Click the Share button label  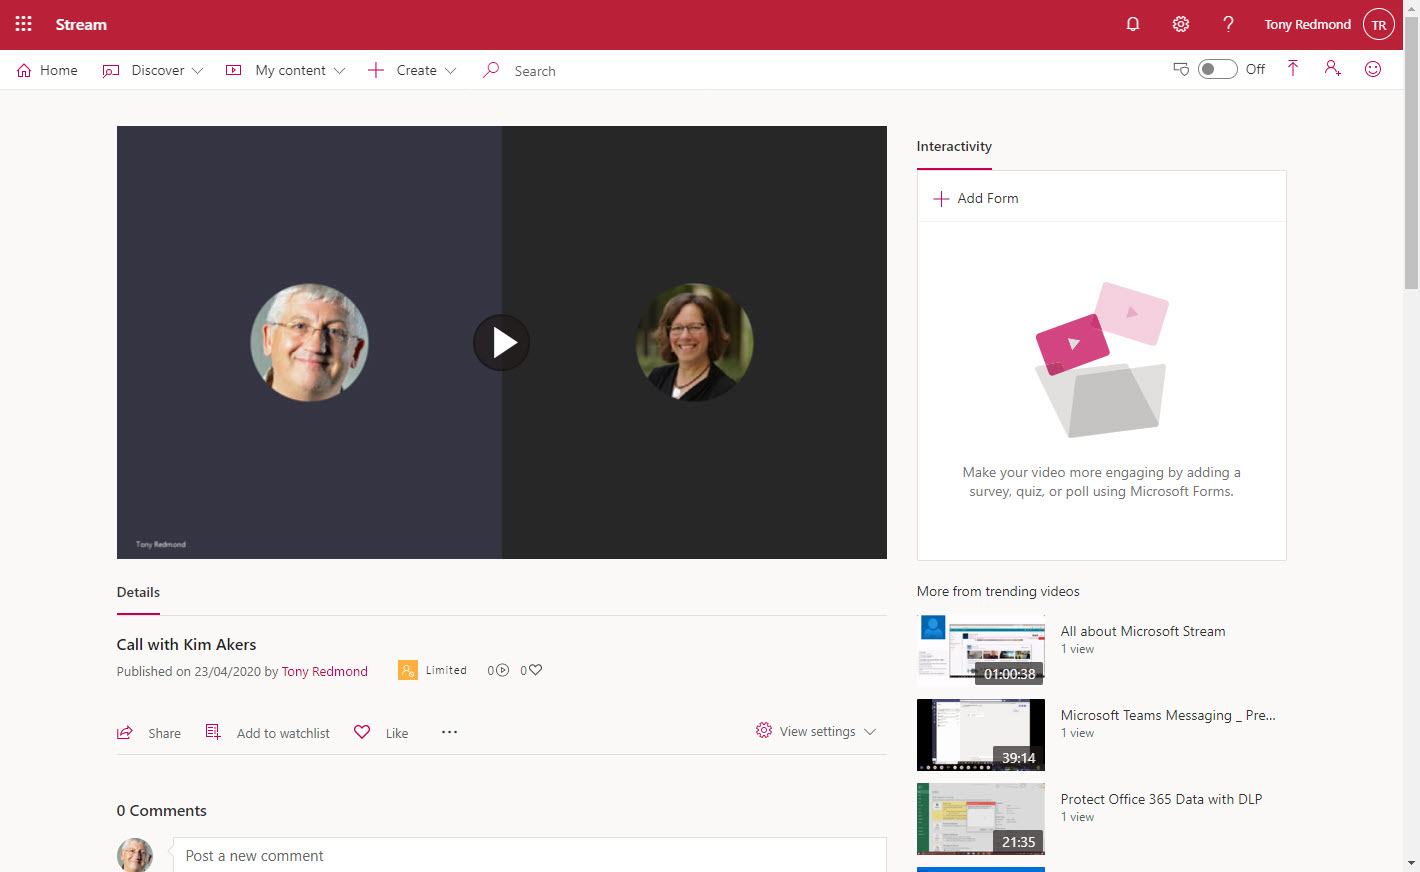tap(165, 733)
